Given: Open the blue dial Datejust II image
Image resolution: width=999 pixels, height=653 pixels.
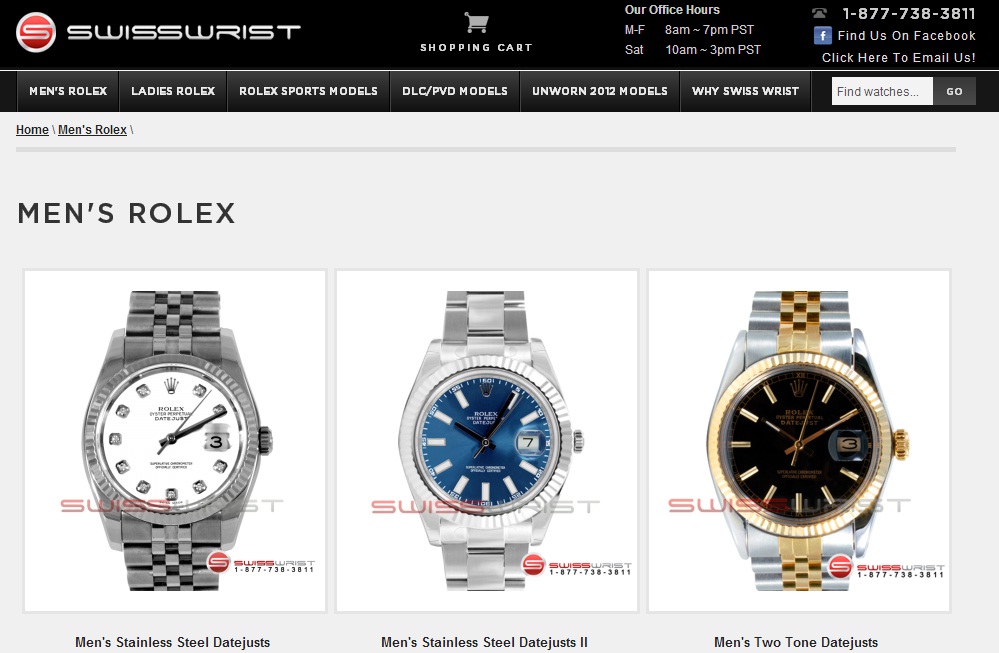Looking at the screenshot, I should (487, 441).
